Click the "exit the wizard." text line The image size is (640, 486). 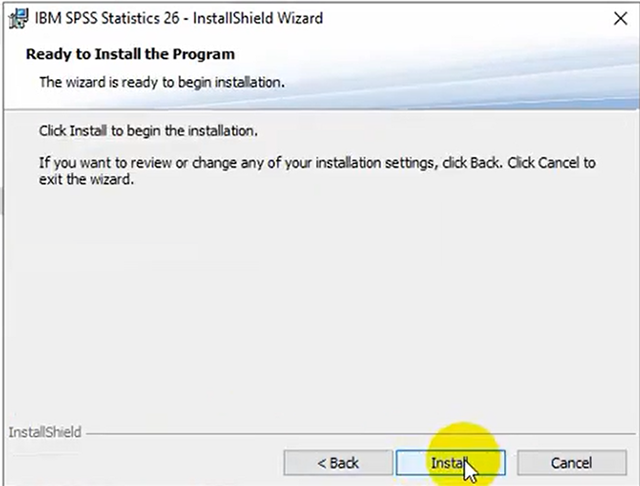[x=86, y=179]
